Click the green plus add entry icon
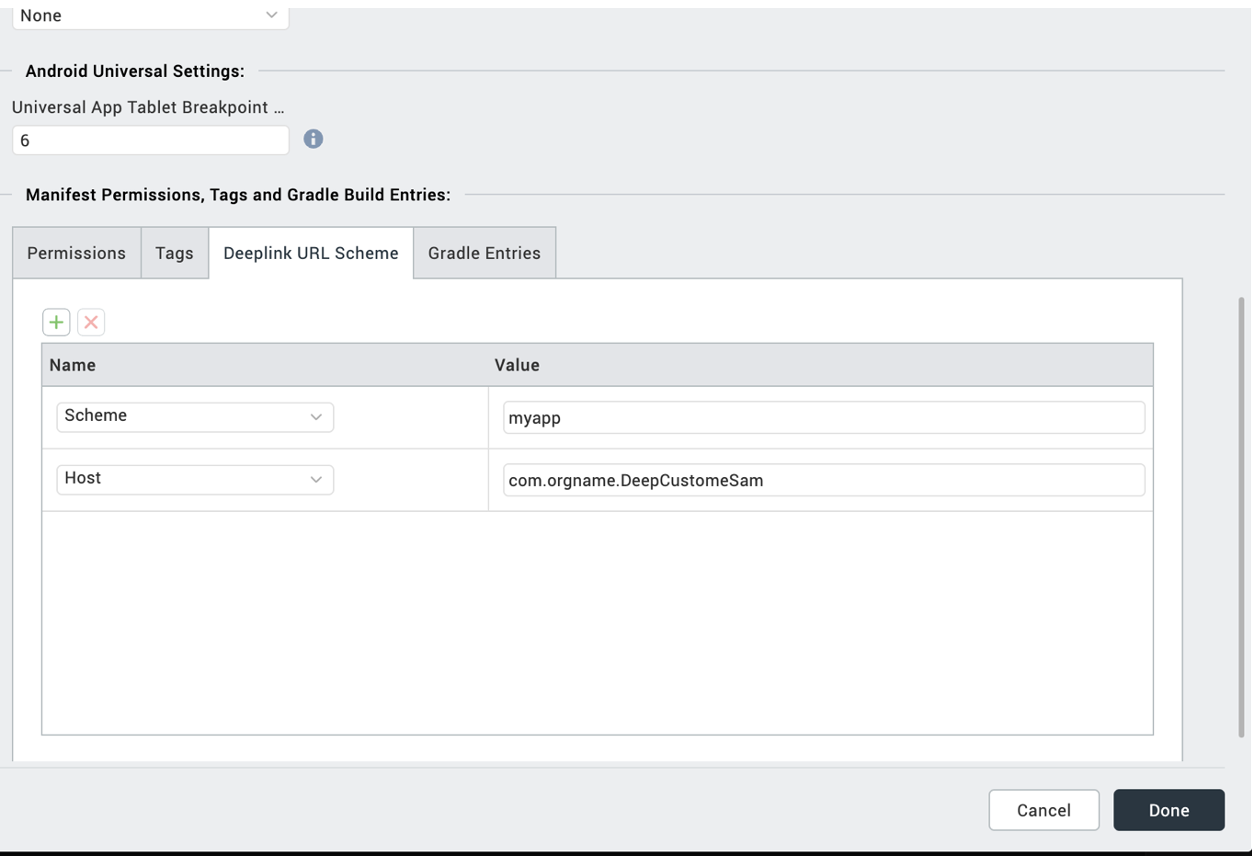1252x866 pixels. pyautogui.click(x=56, y=322)
